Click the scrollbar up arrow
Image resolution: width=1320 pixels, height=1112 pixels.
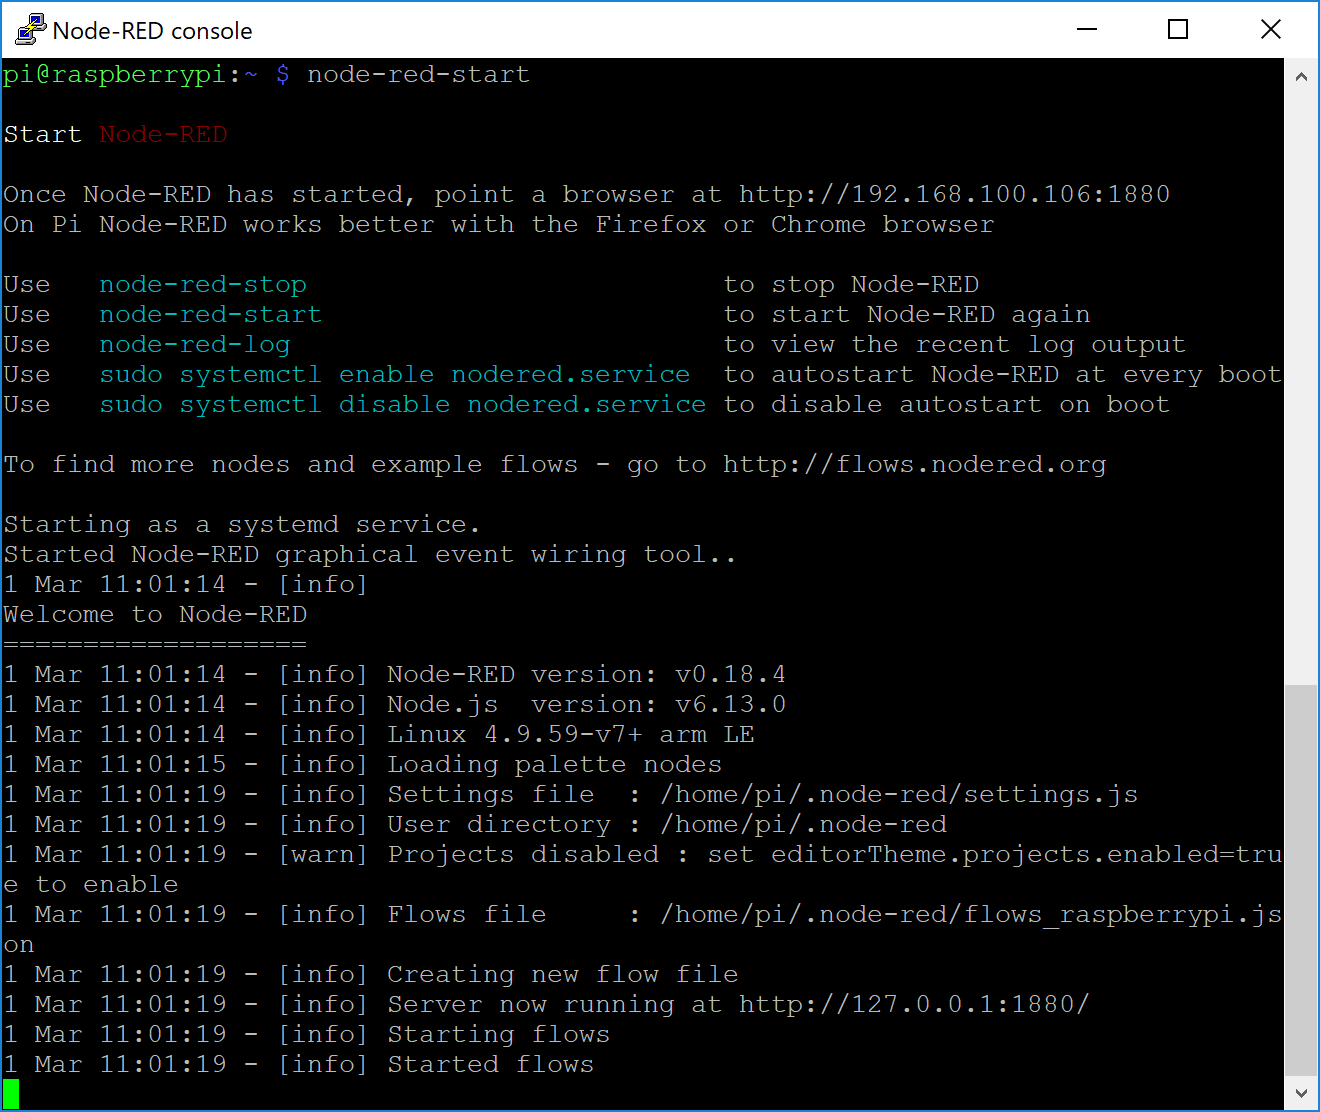click(1302, 76)
